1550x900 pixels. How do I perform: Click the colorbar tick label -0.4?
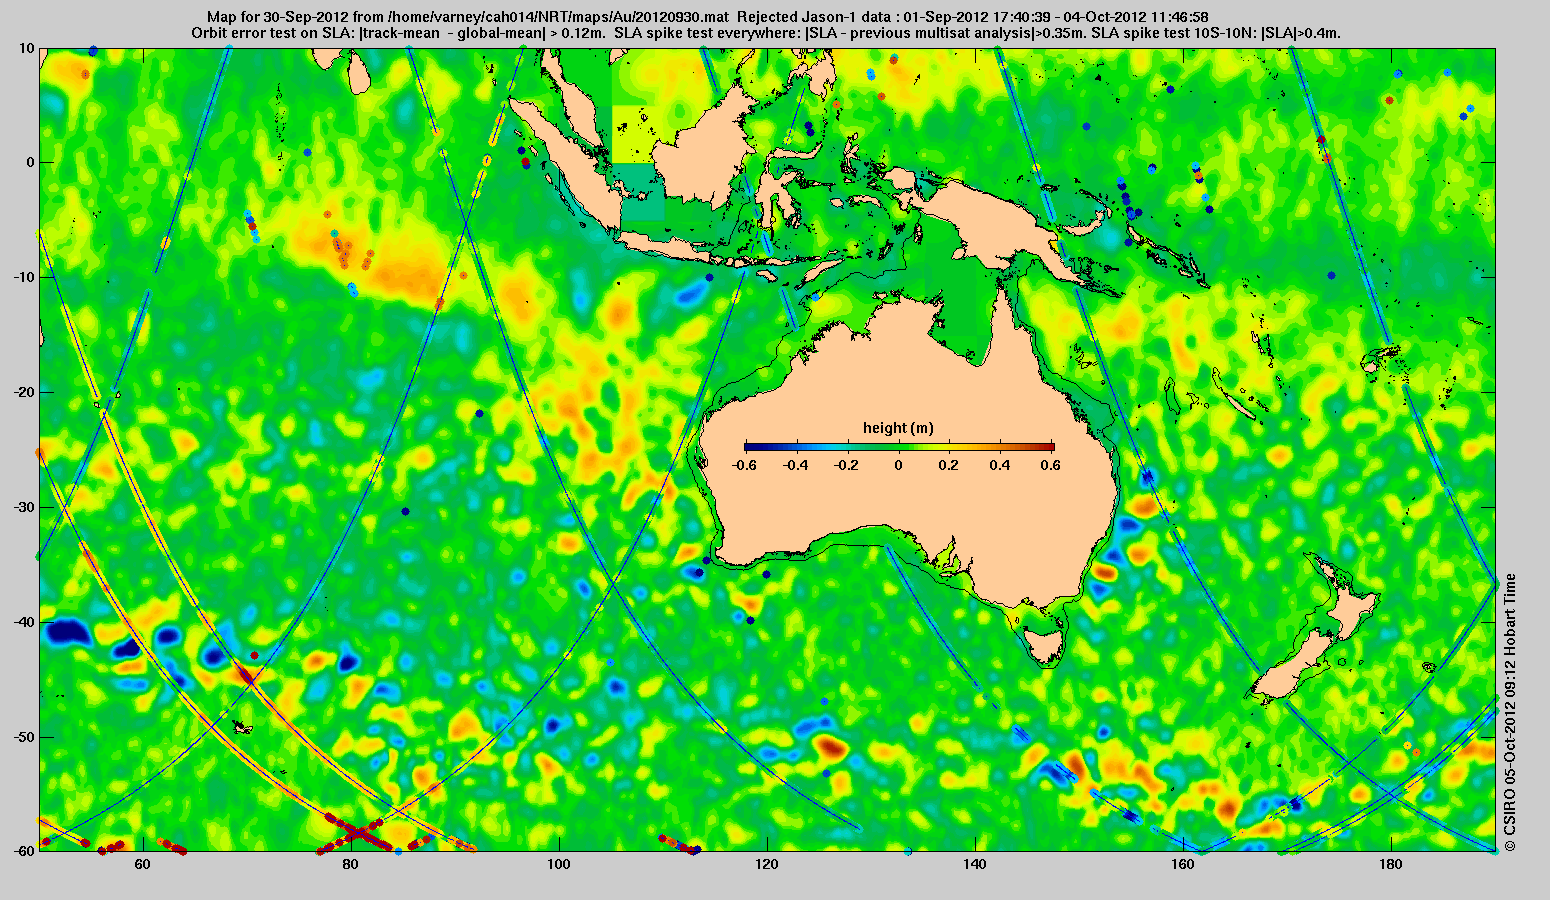(x=795, y=465)
